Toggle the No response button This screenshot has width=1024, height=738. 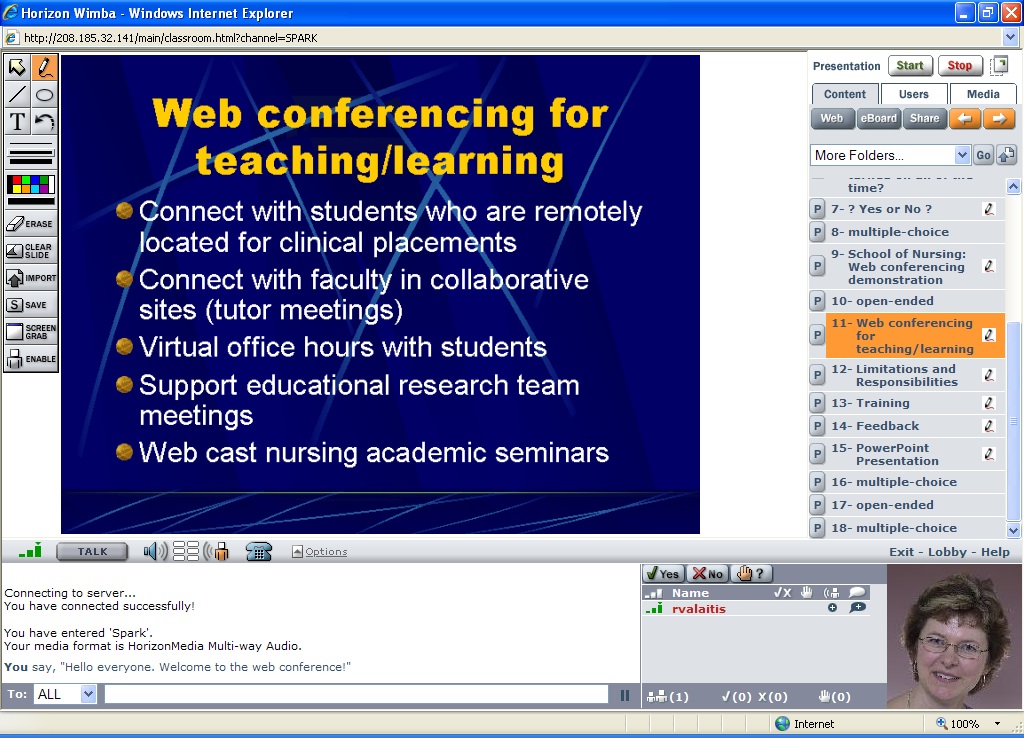[x=707, y=573]
